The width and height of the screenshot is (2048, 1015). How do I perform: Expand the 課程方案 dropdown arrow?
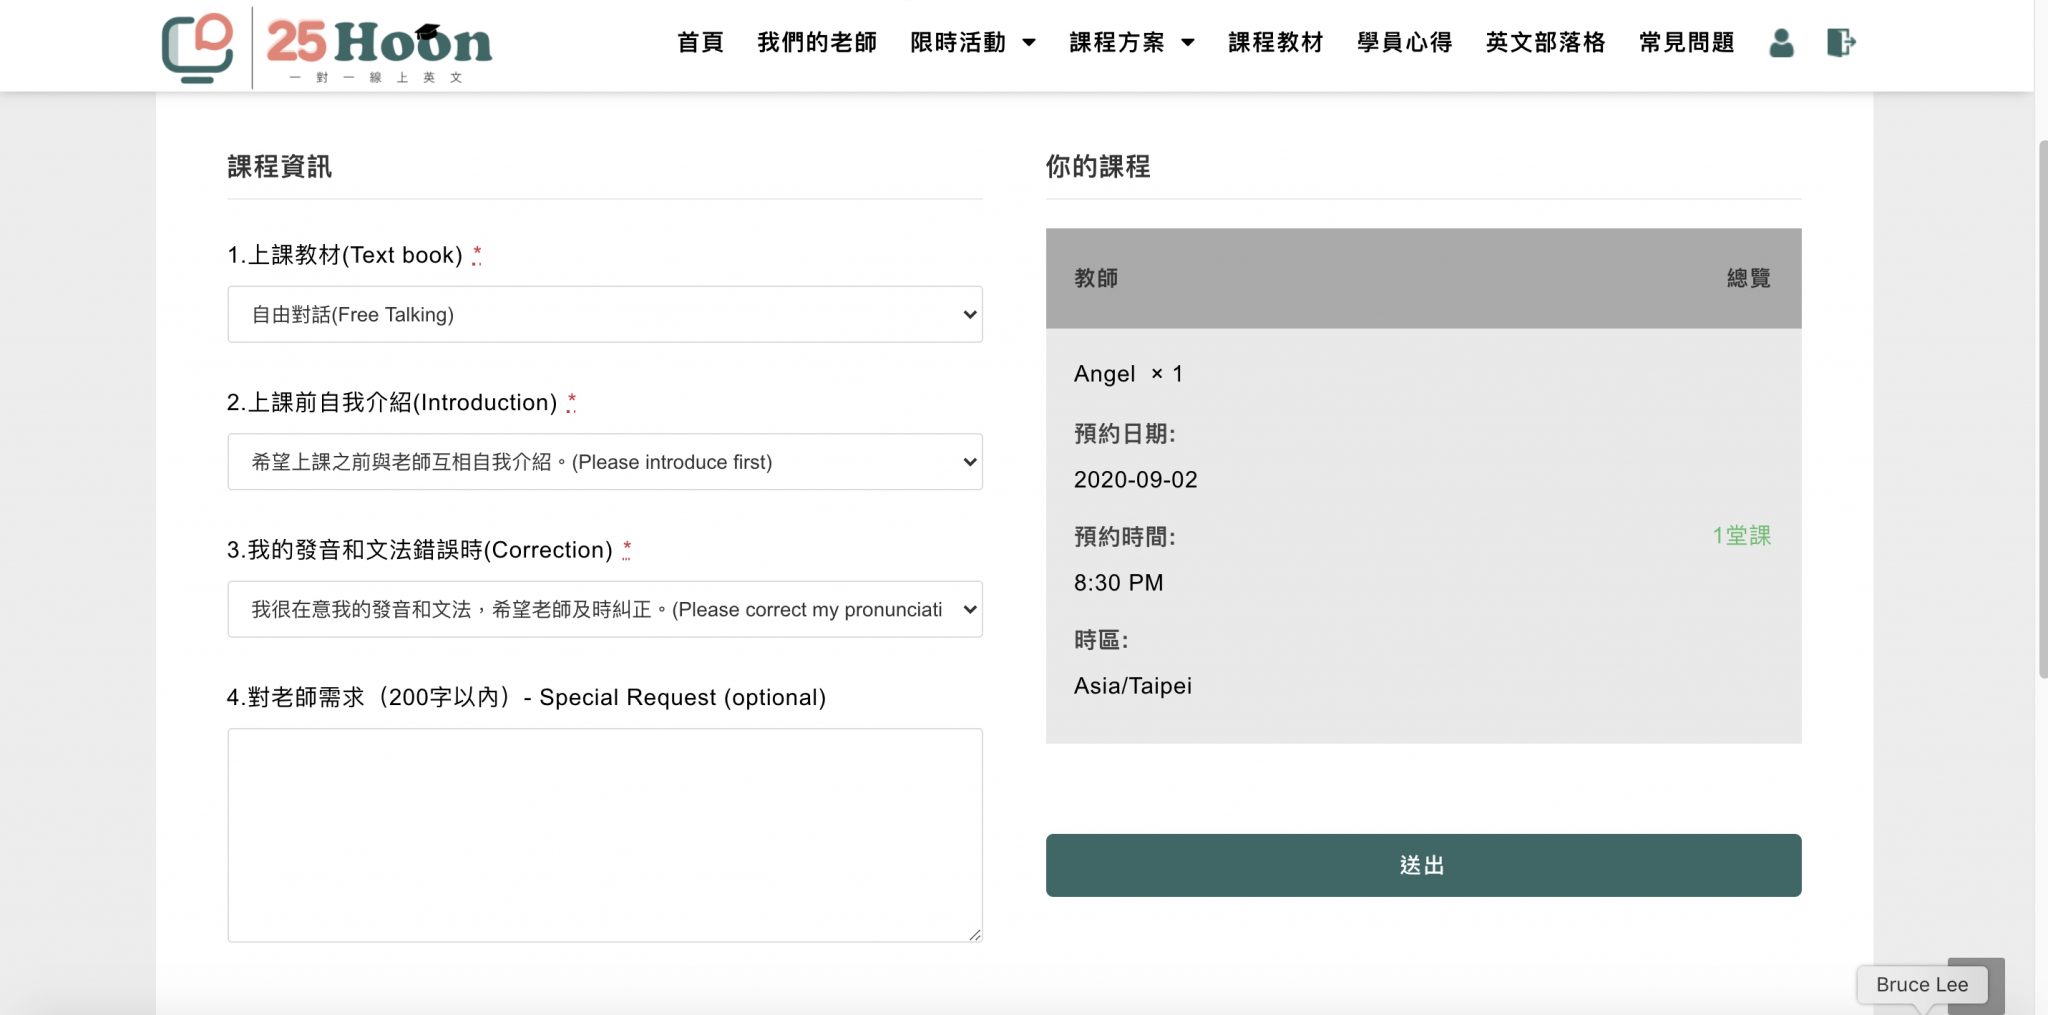1188,43
